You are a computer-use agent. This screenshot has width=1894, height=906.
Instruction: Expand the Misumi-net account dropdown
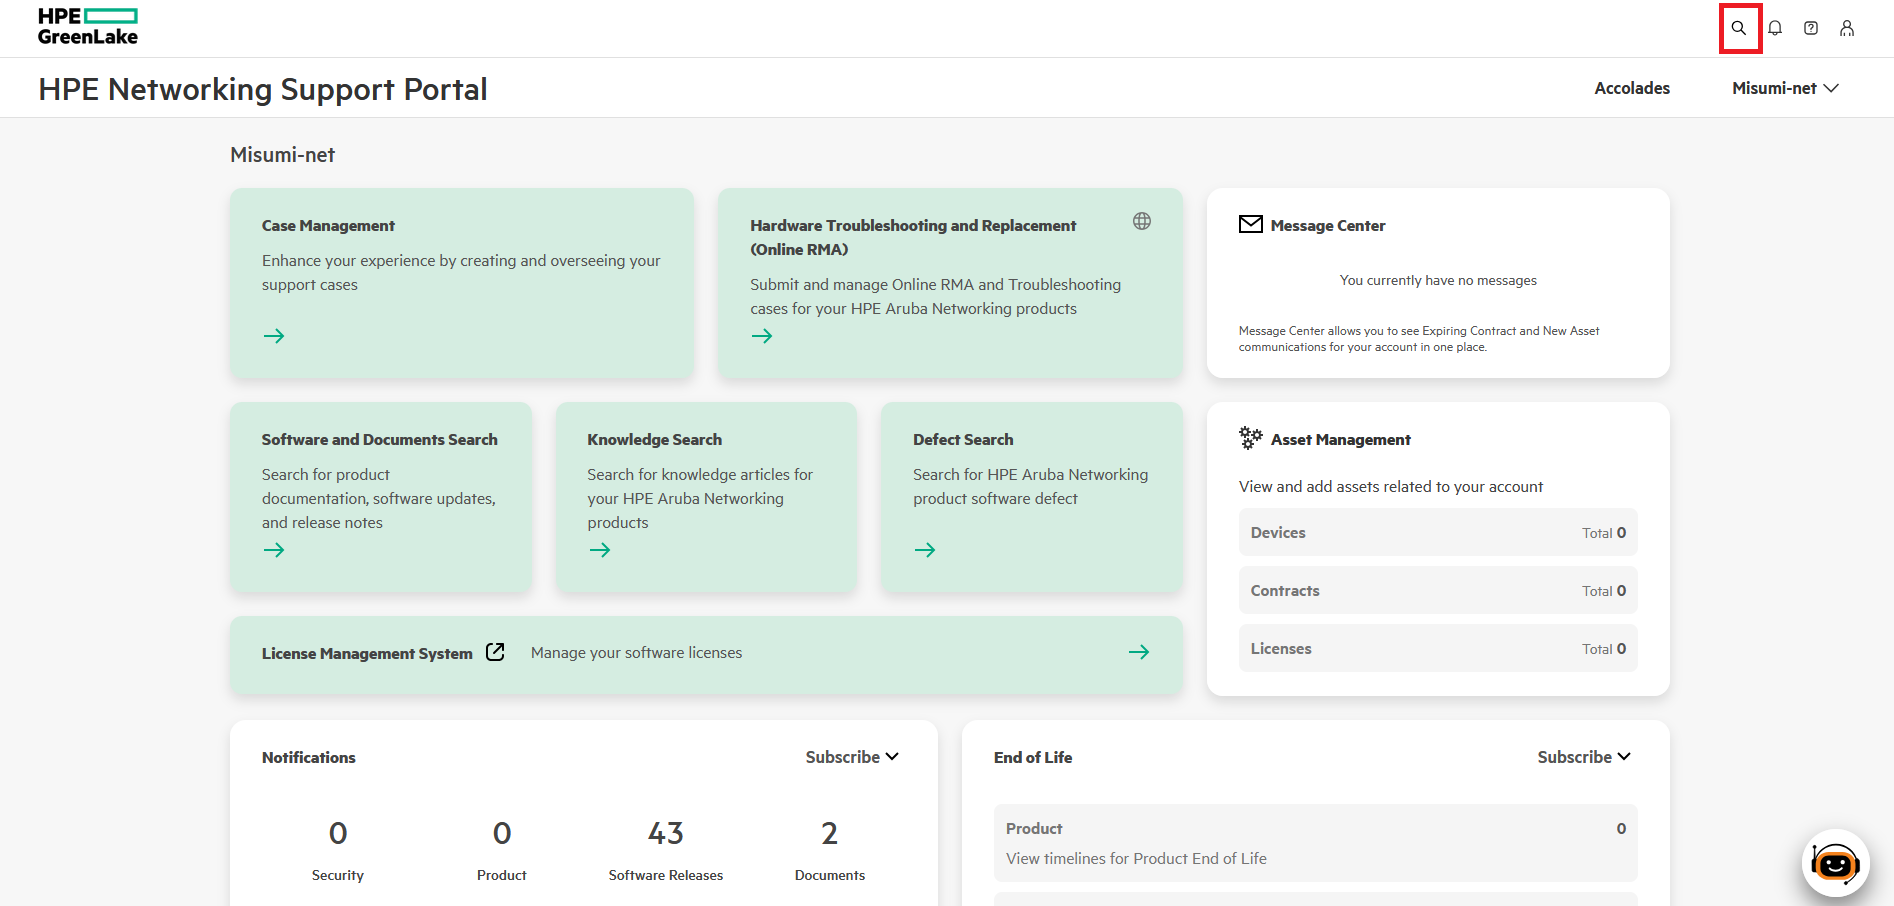pyautogui.click(x=1785, y=88)
